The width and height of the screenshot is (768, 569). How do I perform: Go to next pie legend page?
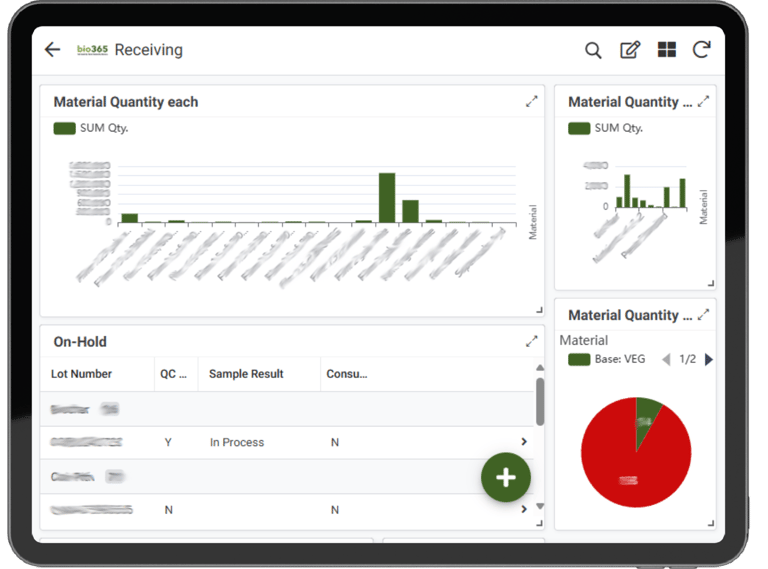(709, 360)
